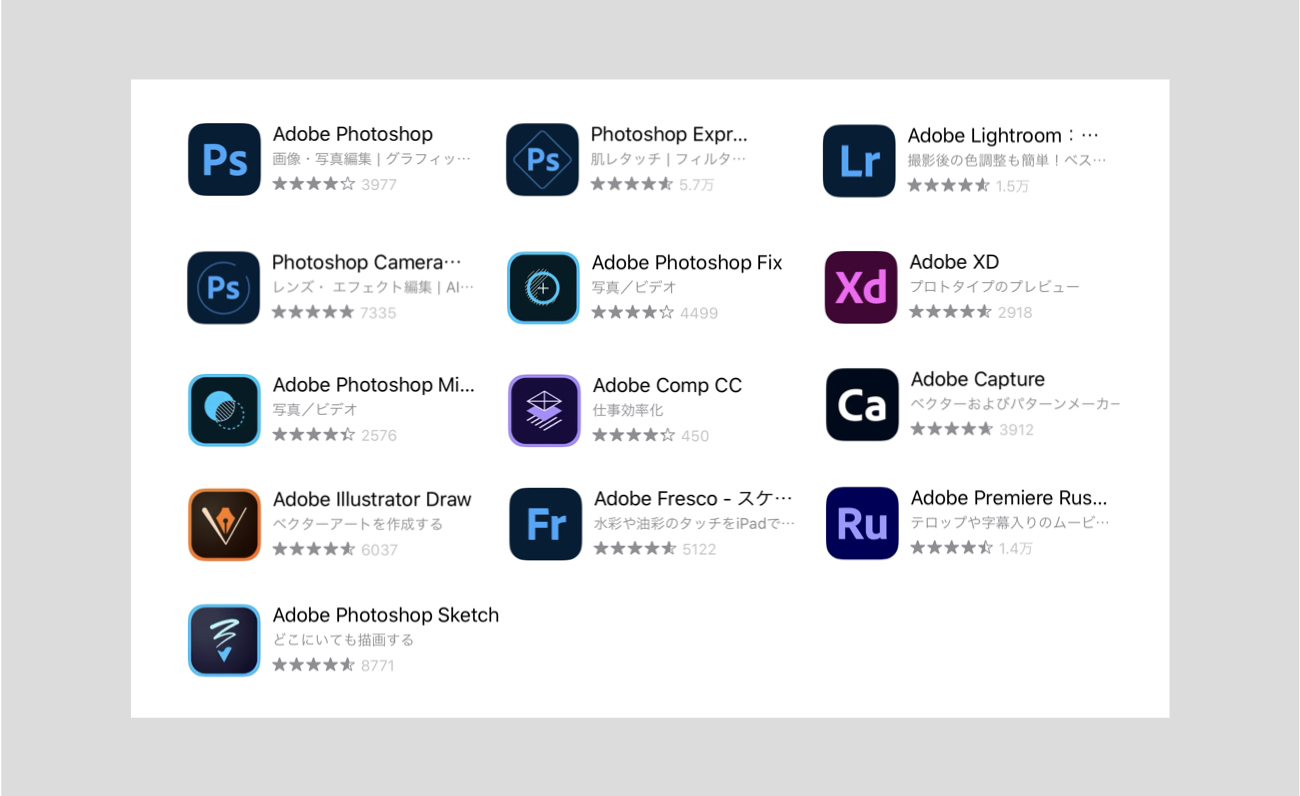Select the Photoshop Camera circular Ps icon
The height and width of the screenshot is (796, 1300).
[x=223, y=288]
